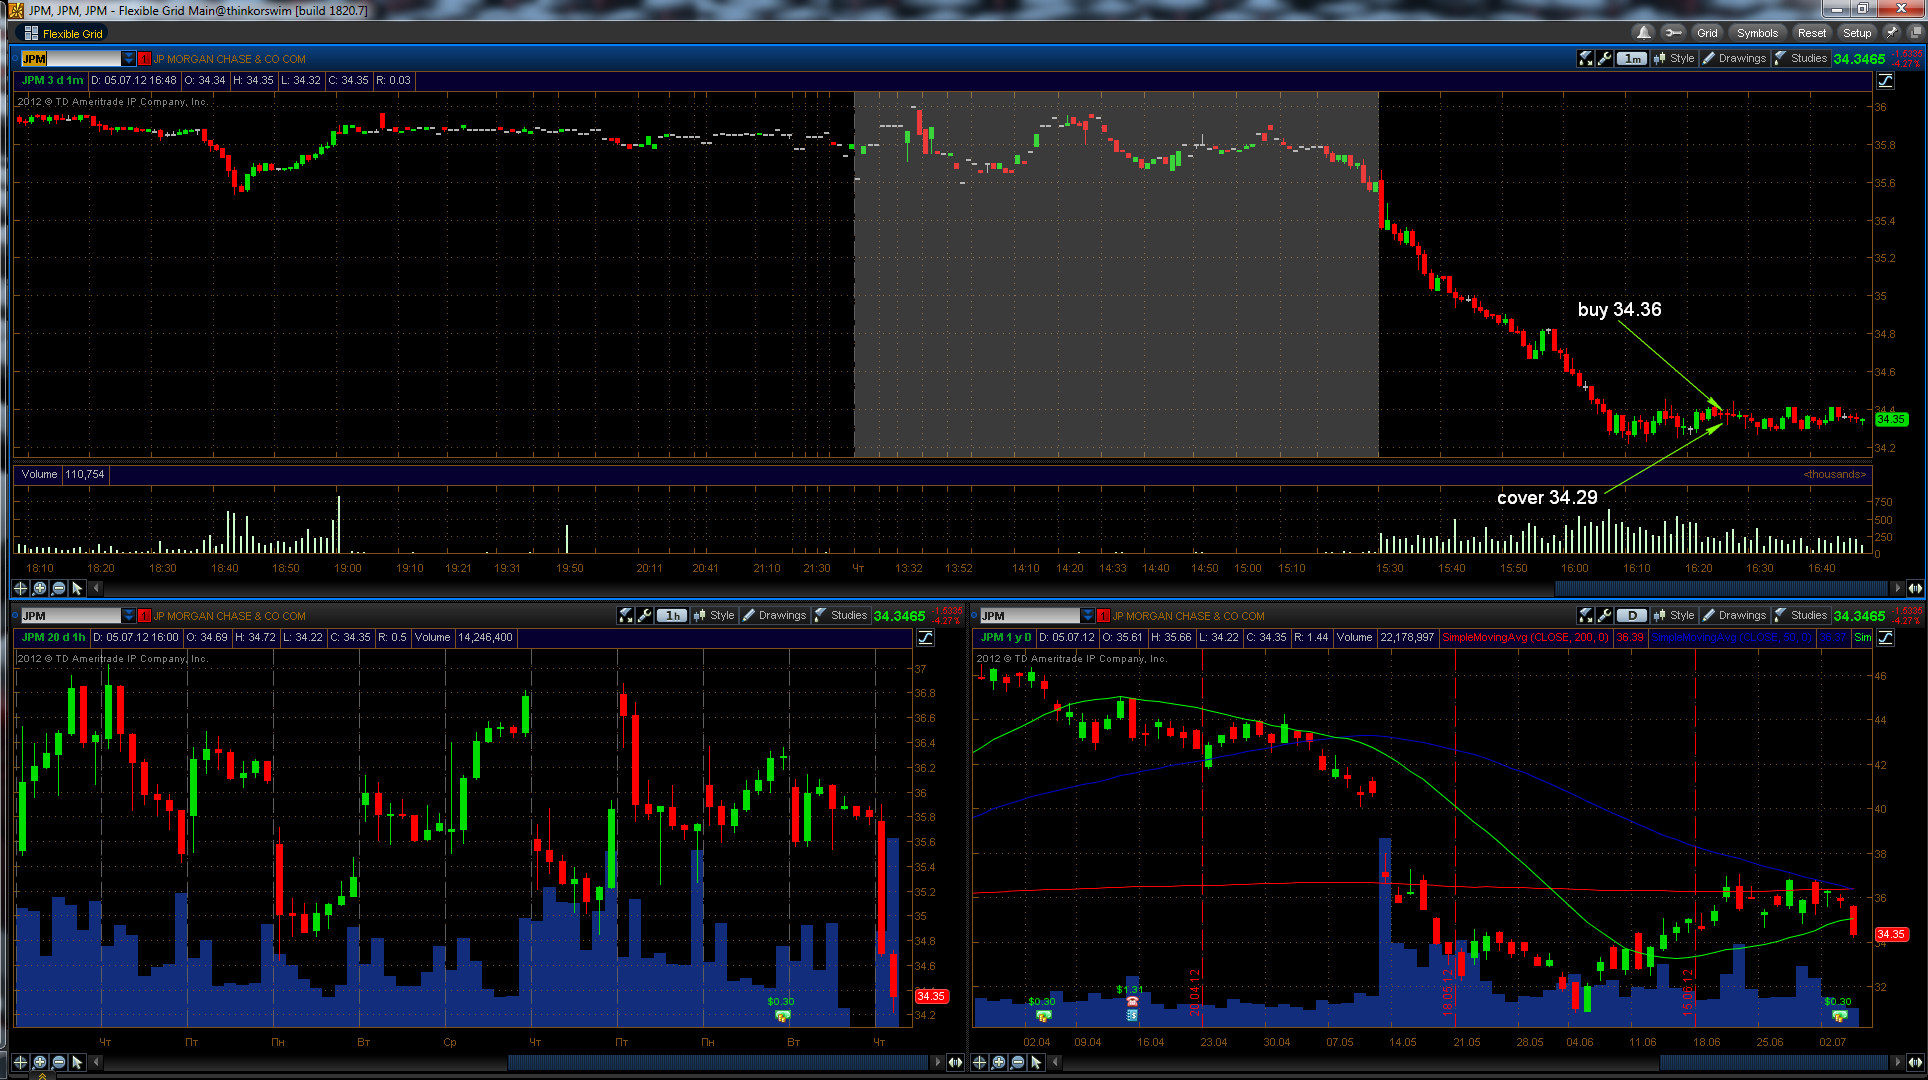Select crosshair tool on top chart
This screenshot has height=1080, width=1928.
coord(20,588)
